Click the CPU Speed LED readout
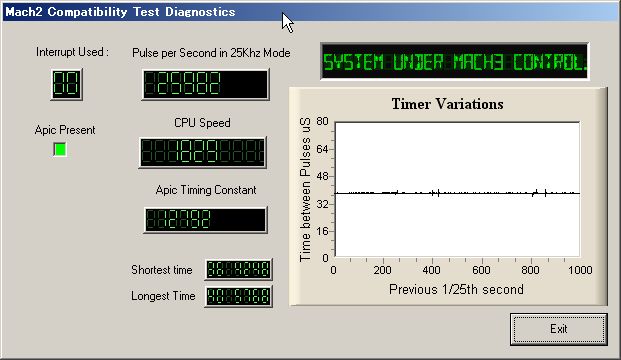Screen dimensions: 621x360 203,152
